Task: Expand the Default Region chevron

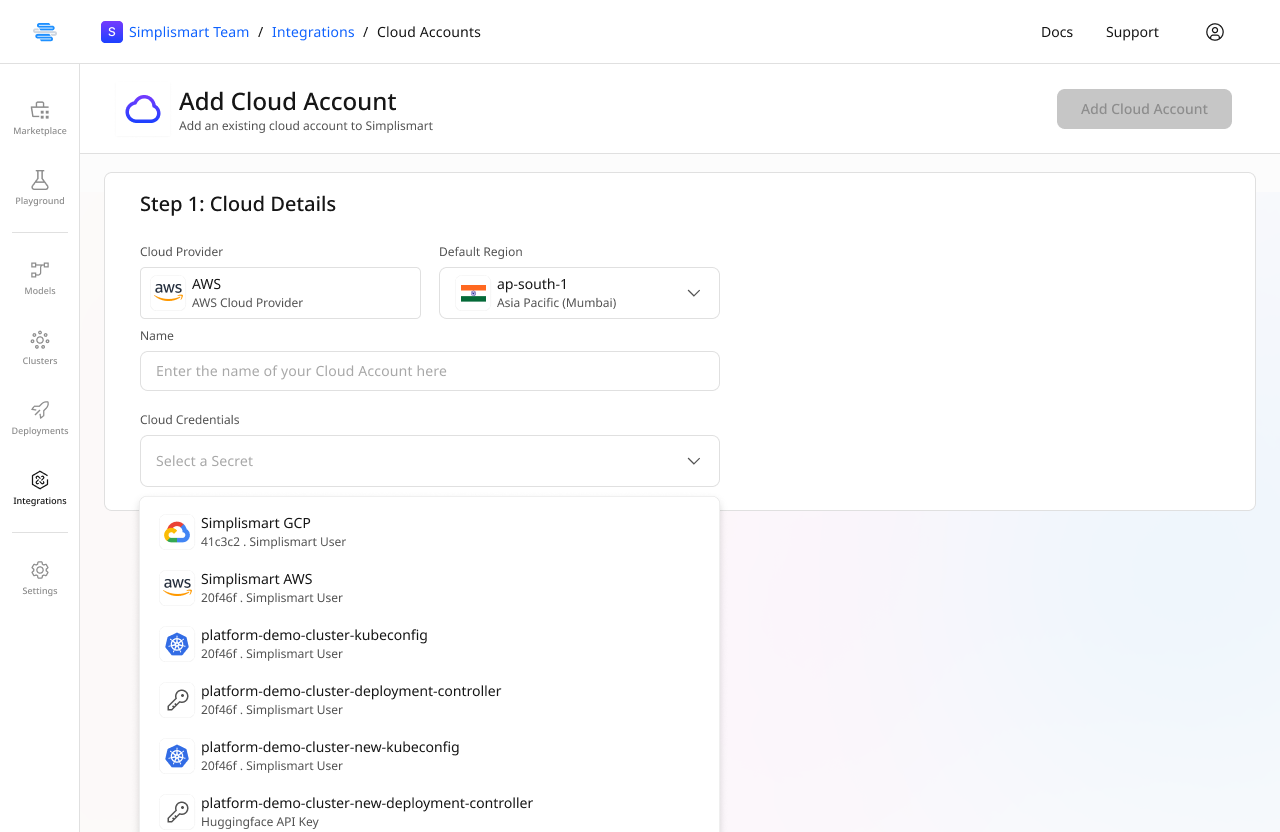Action: click(694, 293)
